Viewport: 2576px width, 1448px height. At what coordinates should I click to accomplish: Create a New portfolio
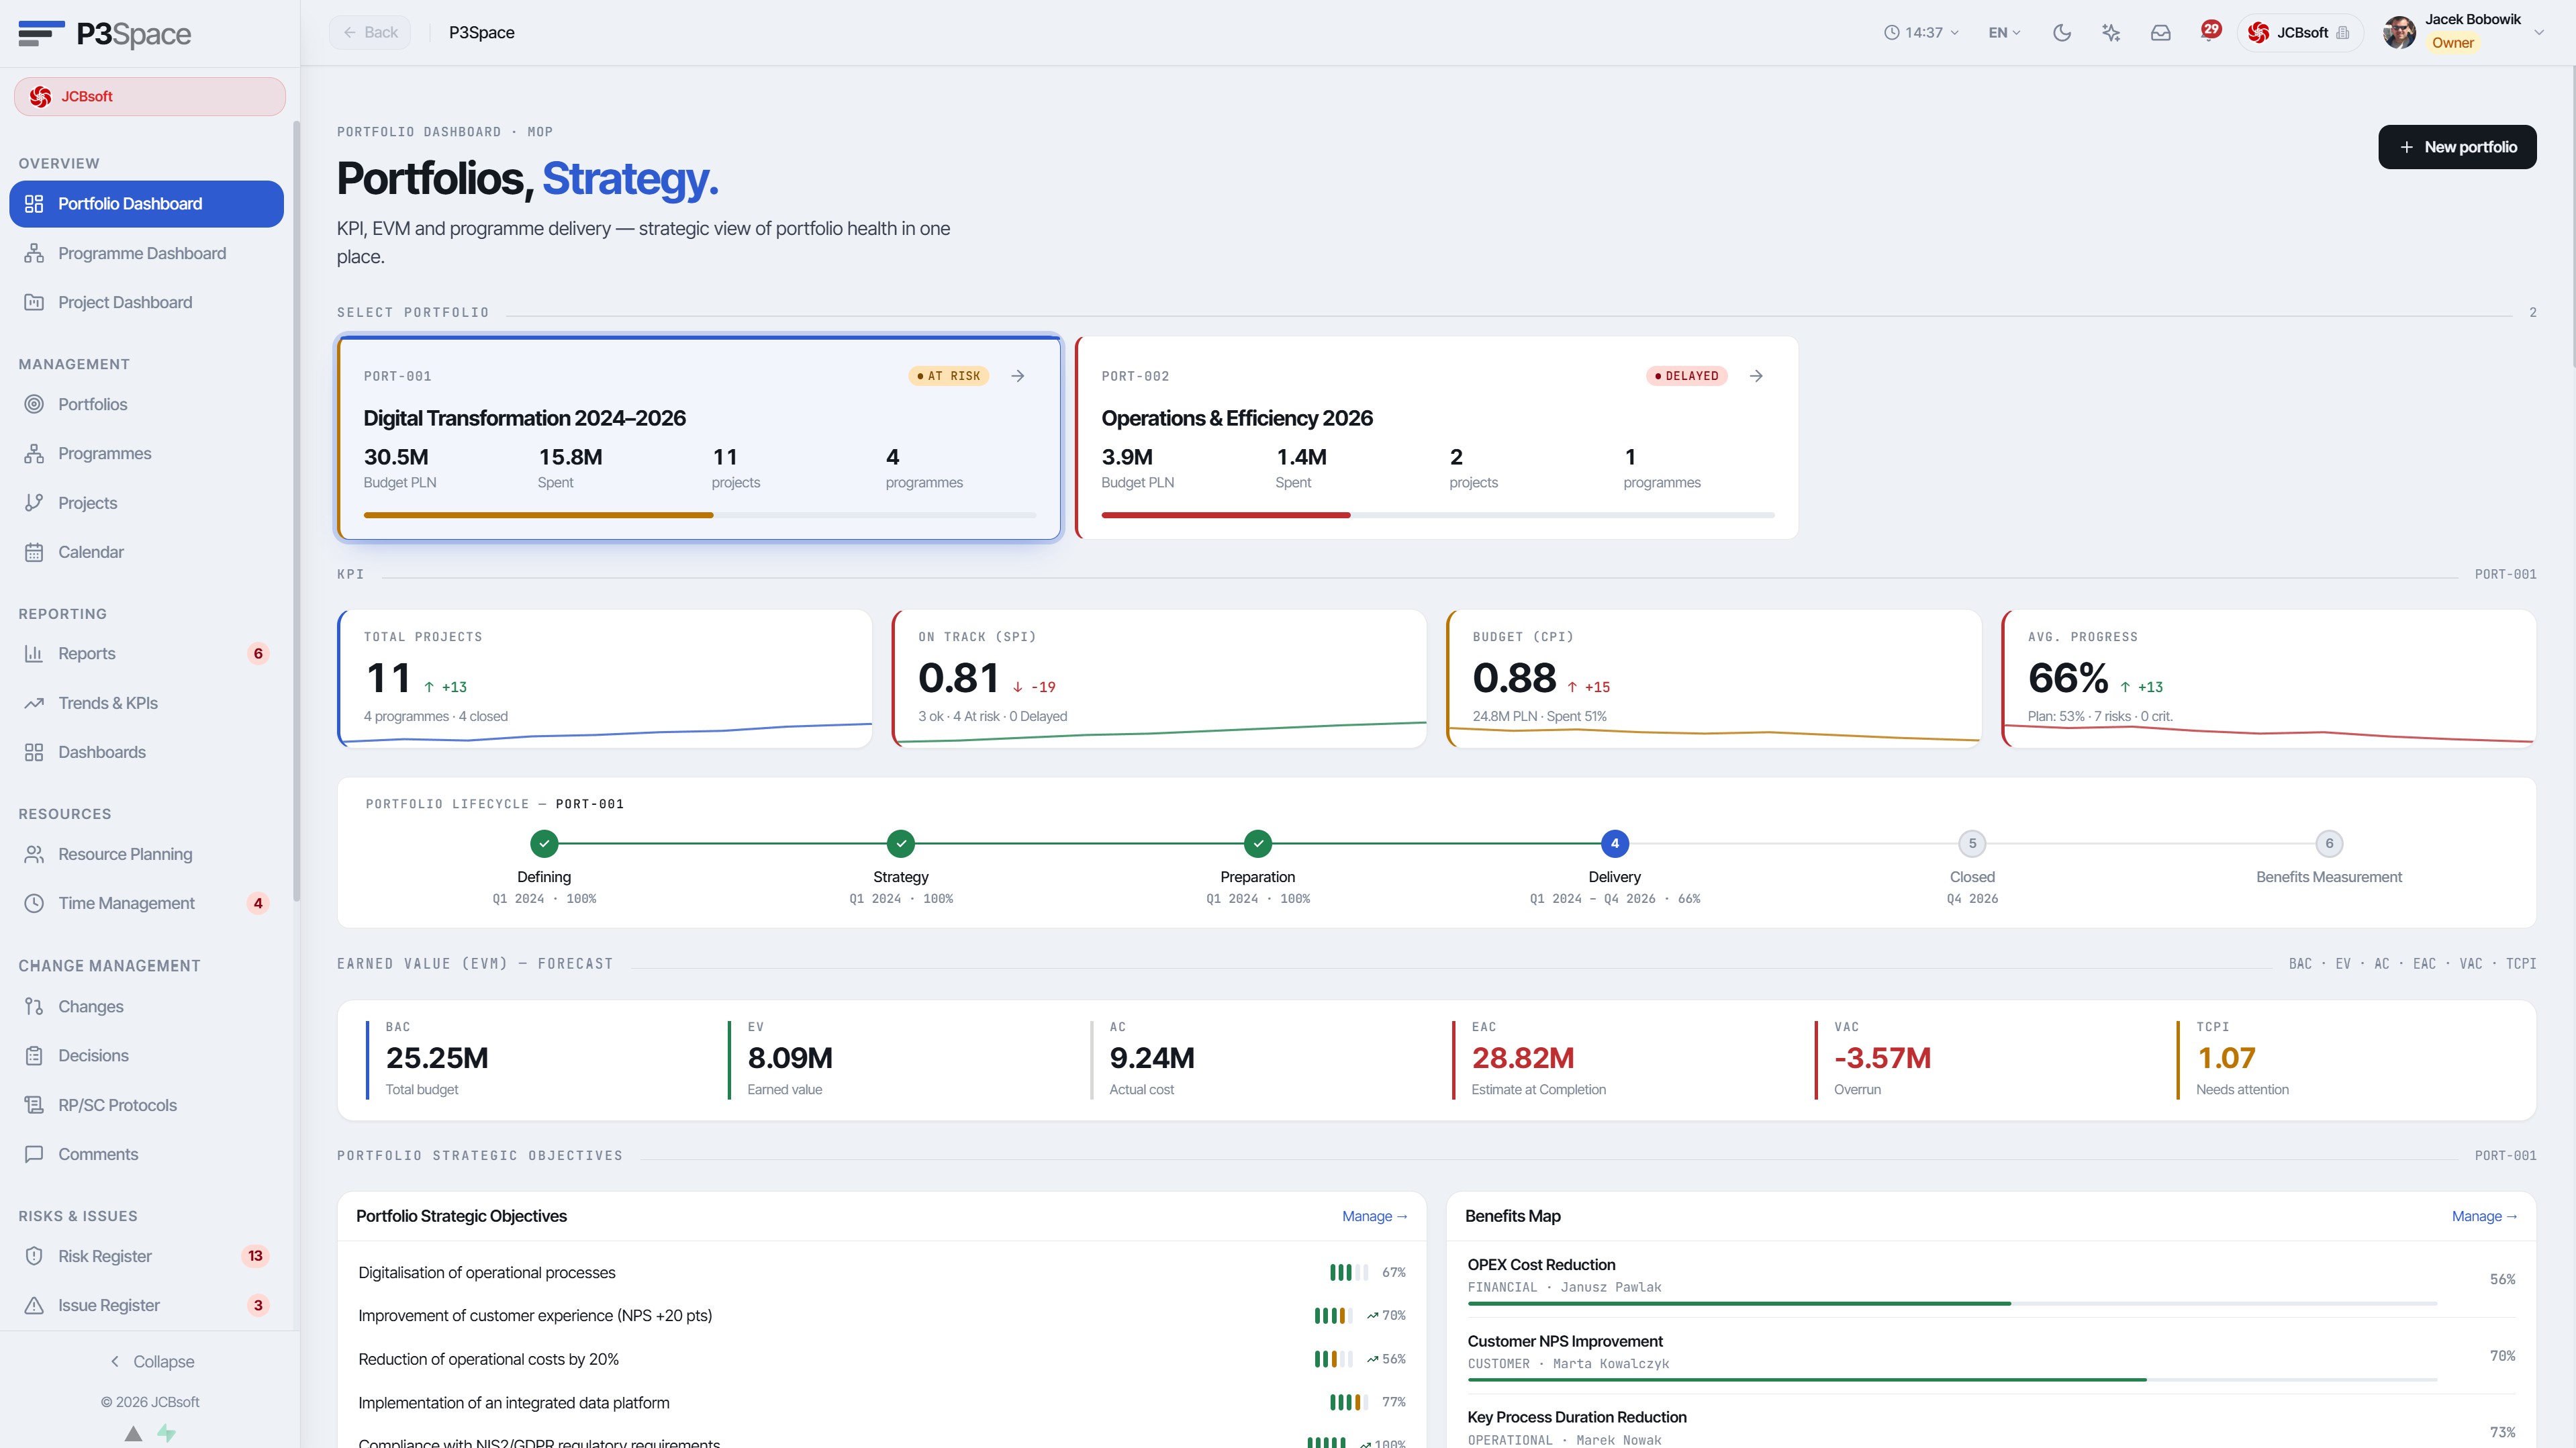[x=2456, y=147]
